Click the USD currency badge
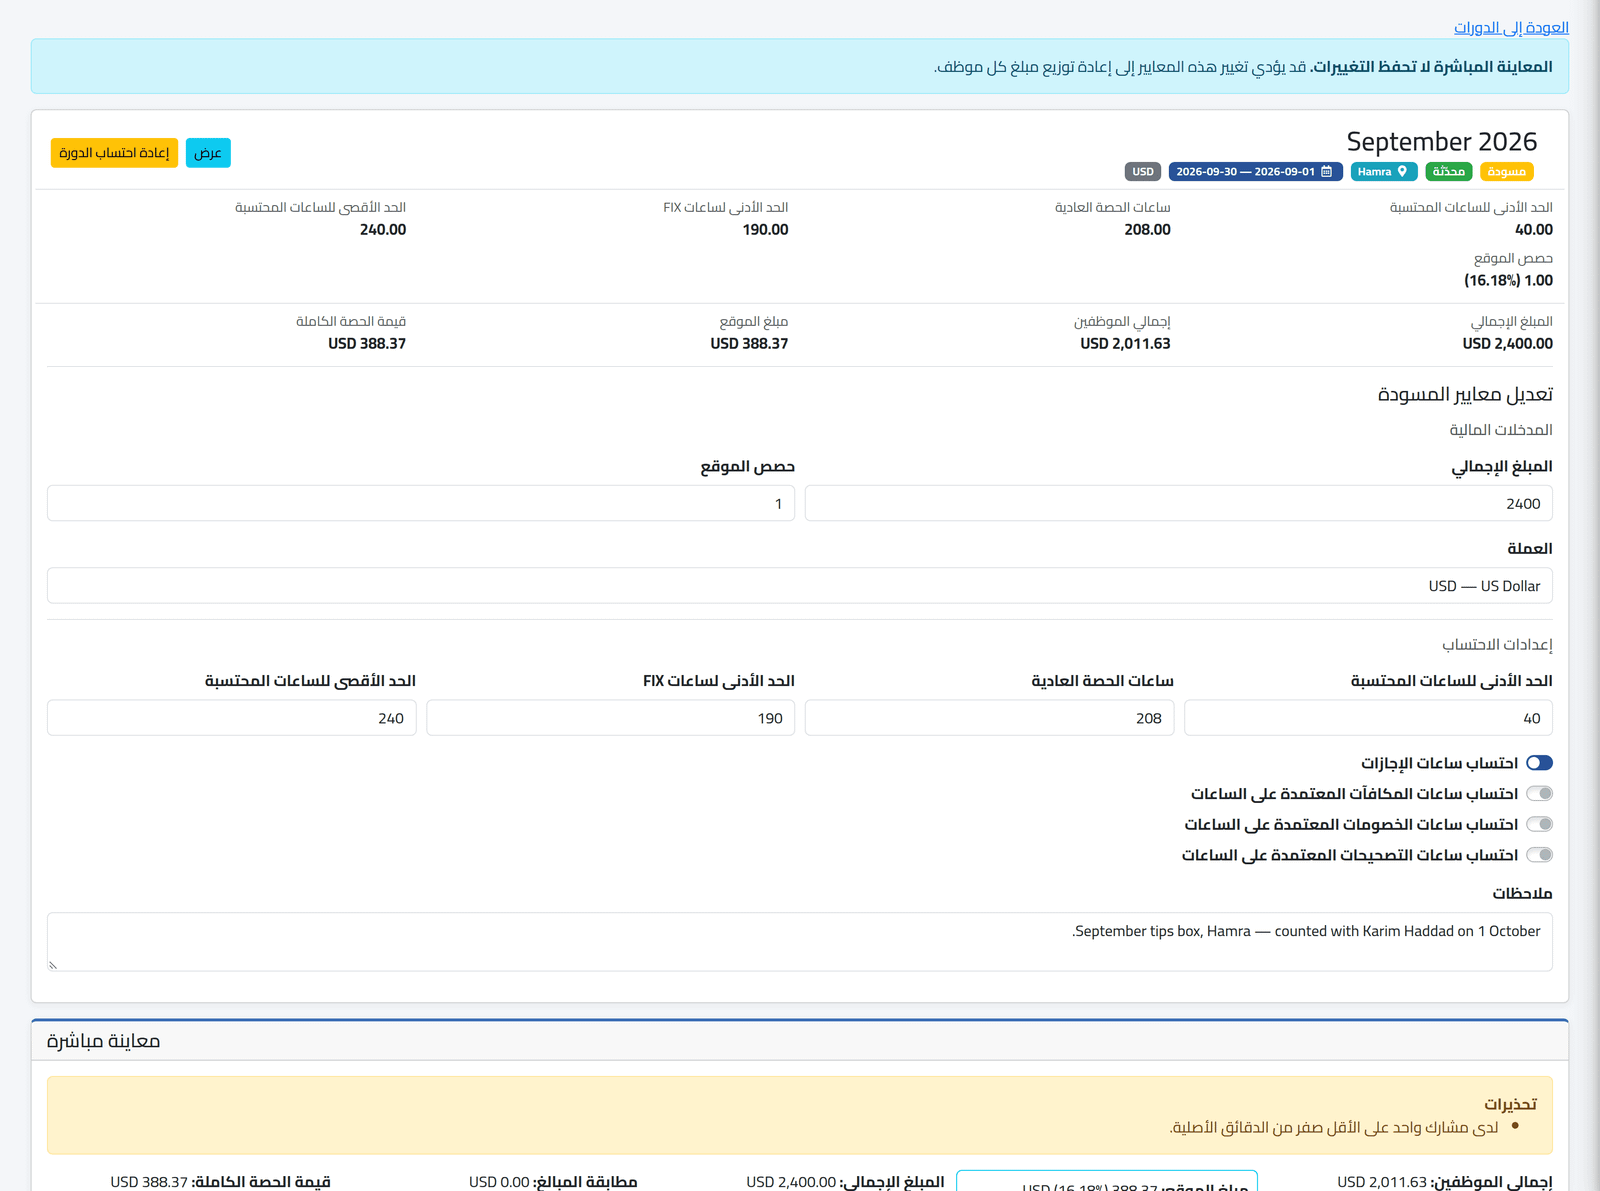 (x=1143, y=172)
